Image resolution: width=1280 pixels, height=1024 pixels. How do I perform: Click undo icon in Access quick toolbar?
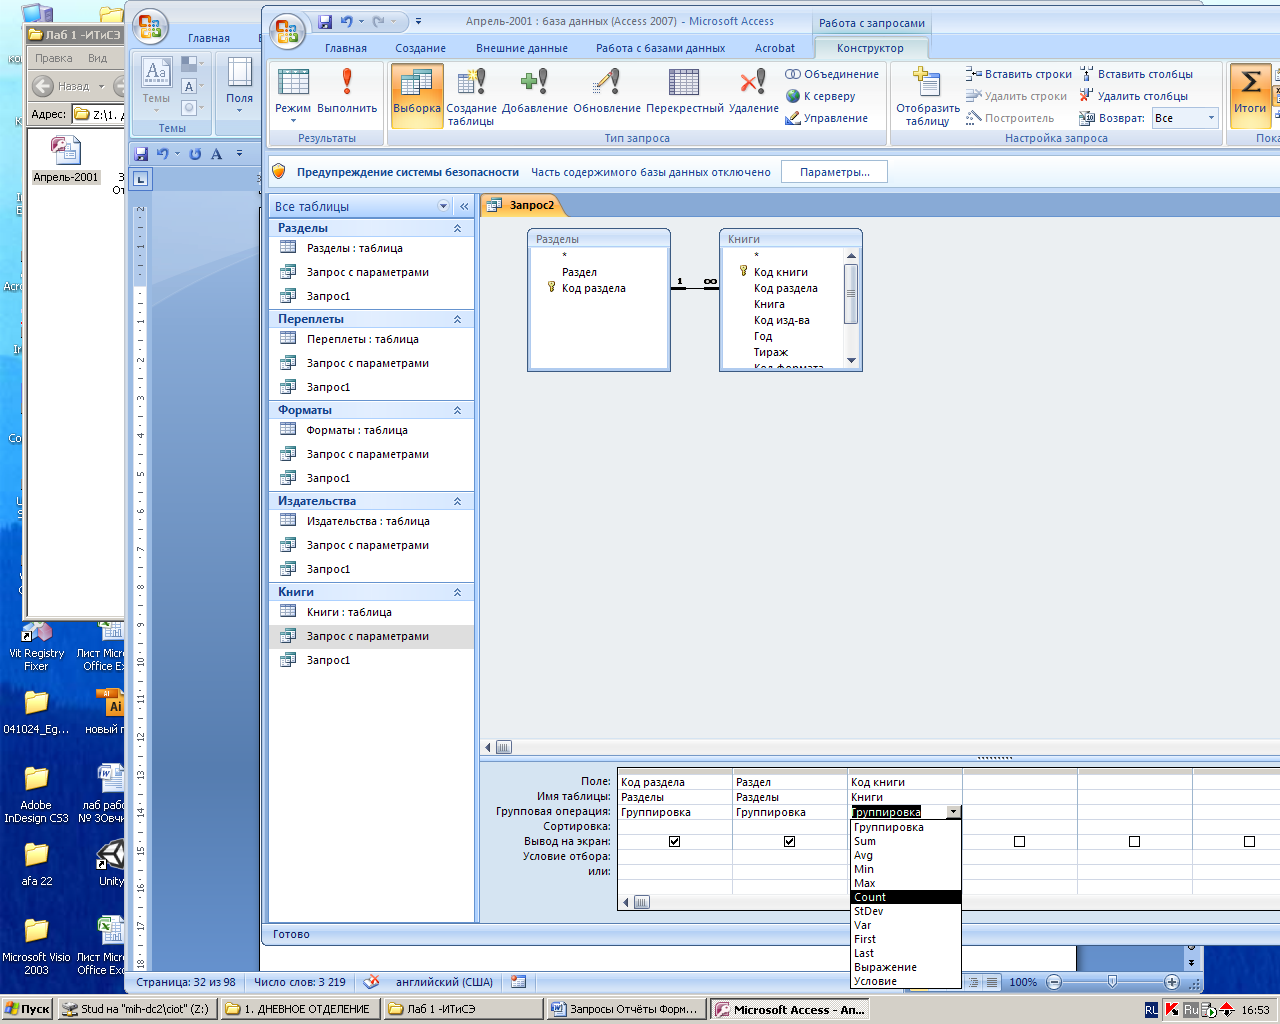(x=347, y=21)
